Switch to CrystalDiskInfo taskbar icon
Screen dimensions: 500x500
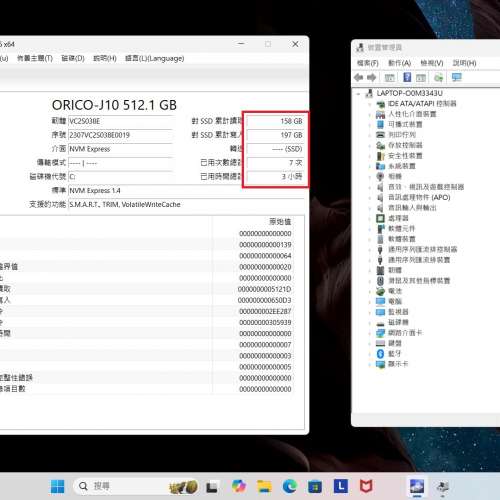pyautogui.click(x=417, y=486)
